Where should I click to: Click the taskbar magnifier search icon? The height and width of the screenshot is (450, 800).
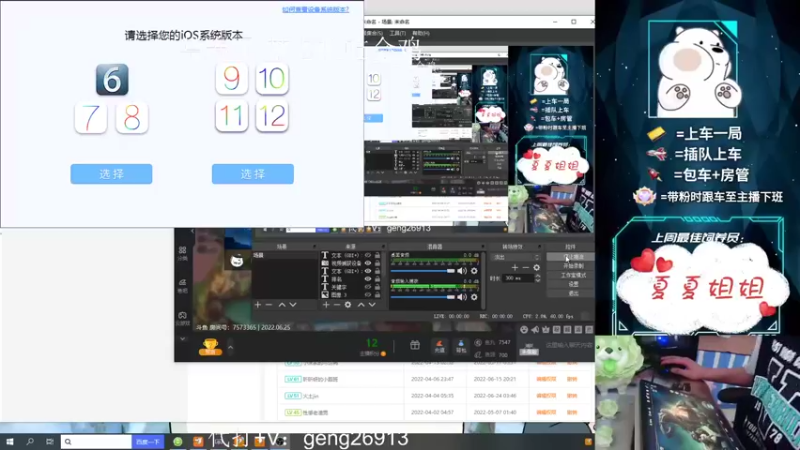pyautogui.click(x=30, y=442)
